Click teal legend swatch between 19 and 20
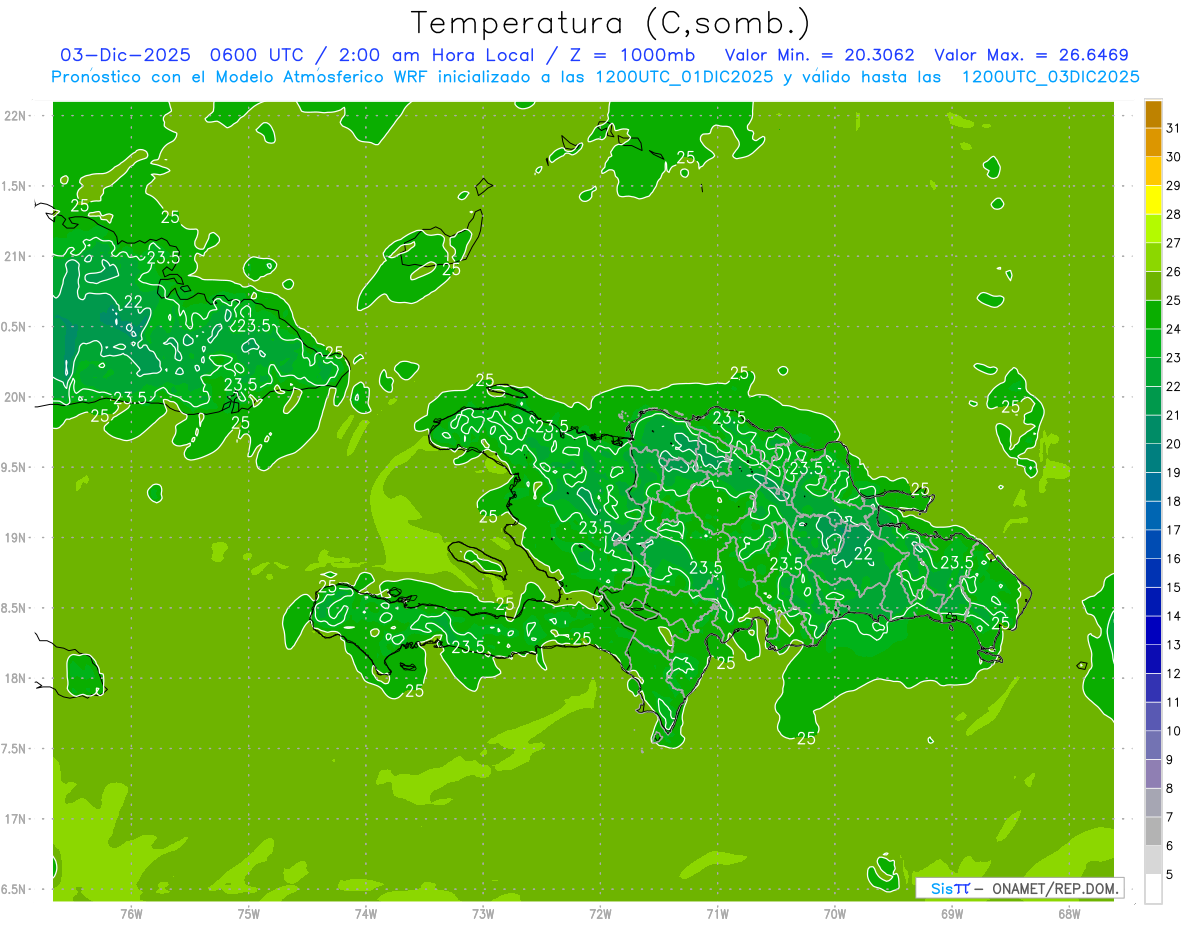 tap(1153, 458)
